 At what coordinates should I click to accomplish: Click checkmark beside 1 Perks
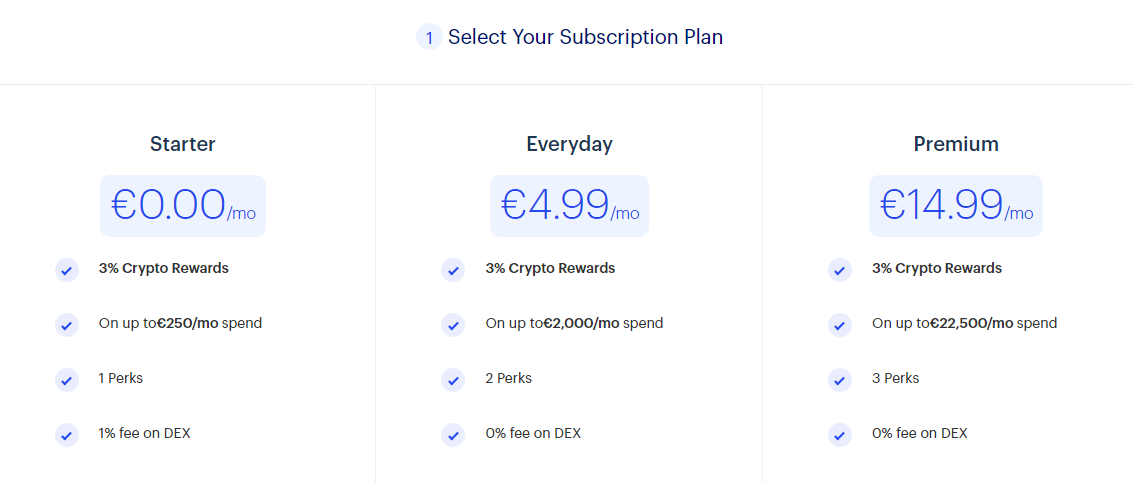pos(67,380)
